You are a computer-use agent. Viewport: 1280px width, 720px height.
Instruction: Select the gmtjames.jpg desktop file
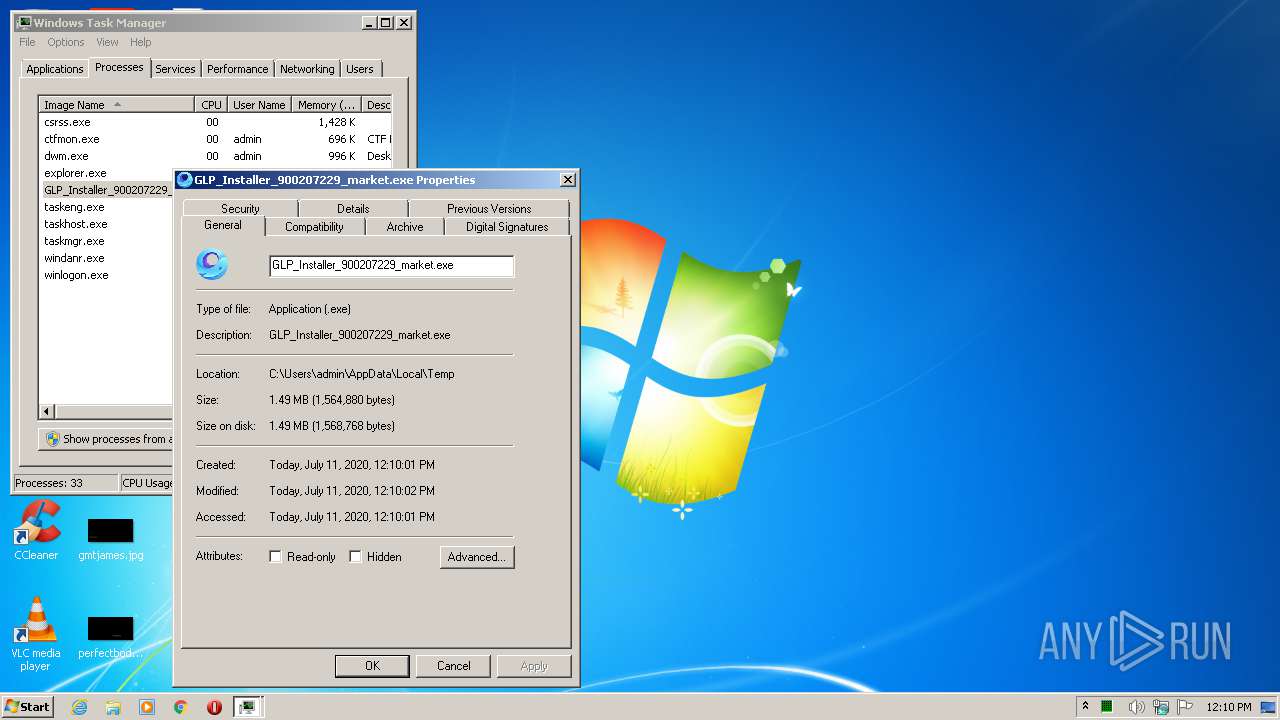pyautogui.click(x=110, y=538)
